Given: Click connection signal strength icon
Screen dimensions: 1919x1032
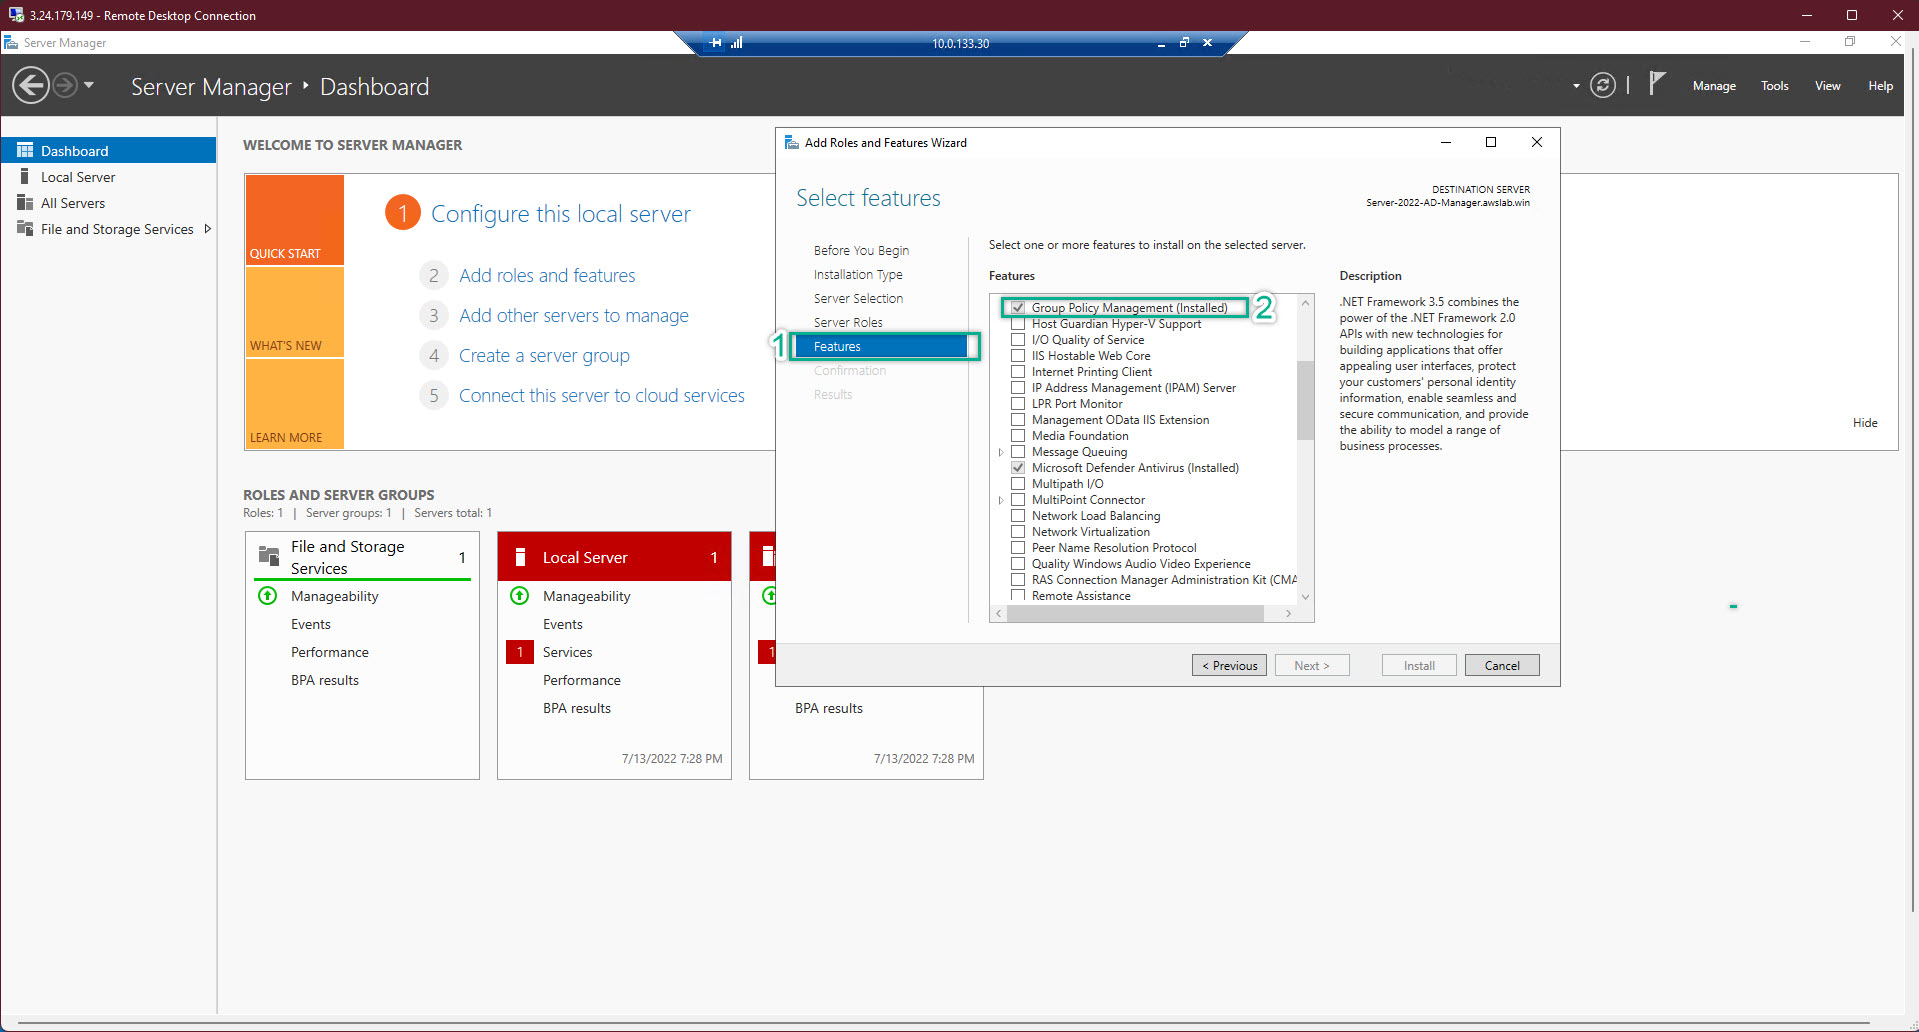Looking at the screenshot, I should coord(737,43).
